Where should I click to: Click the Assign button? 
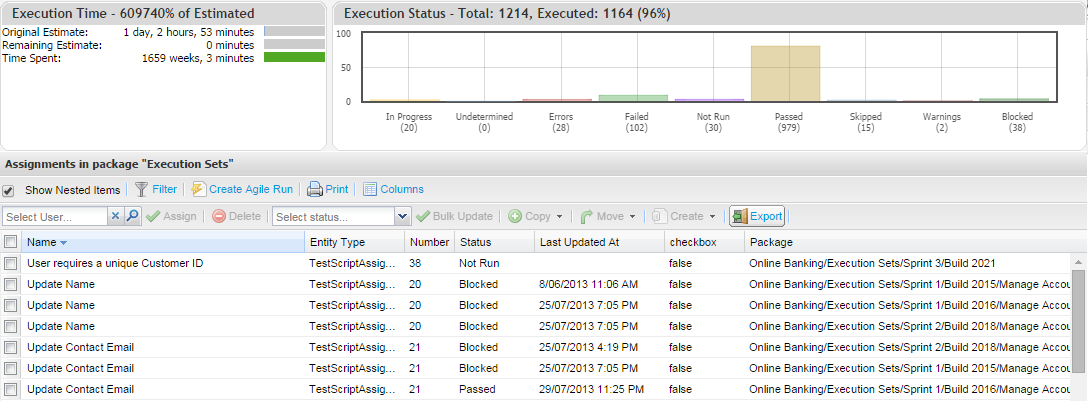pos(171,216)
